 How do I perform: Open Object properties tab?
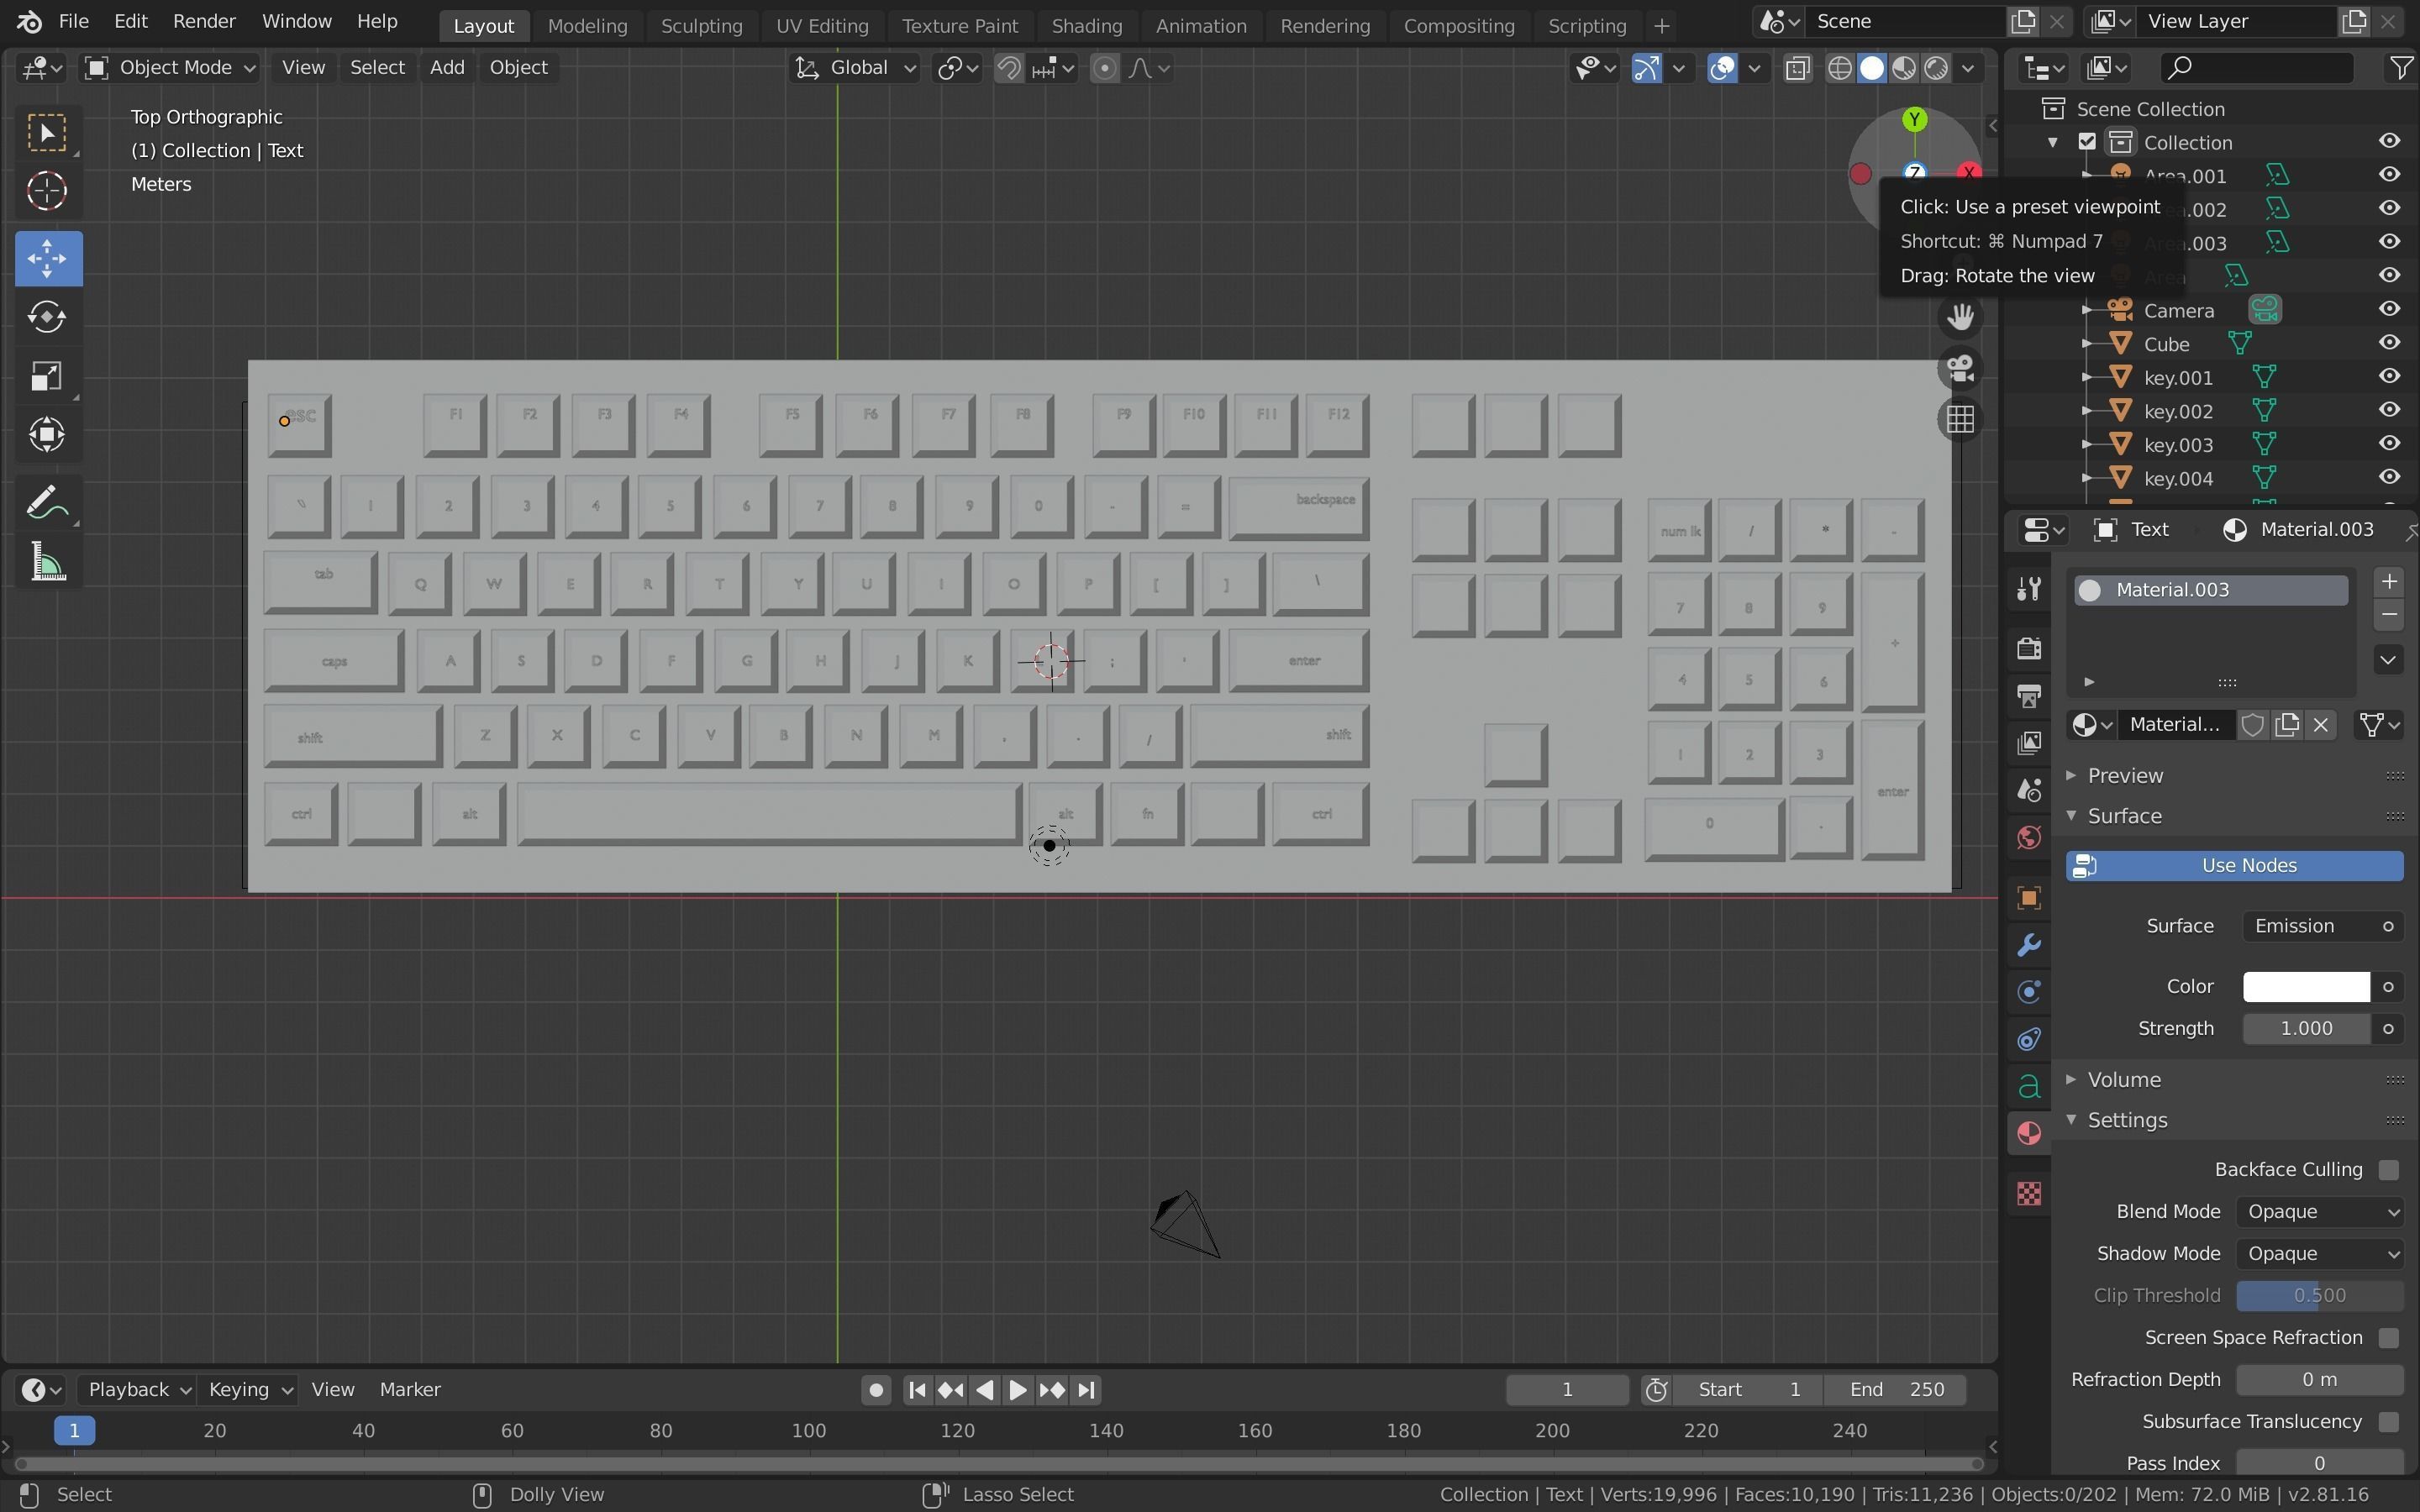(x=2029, y=898)
